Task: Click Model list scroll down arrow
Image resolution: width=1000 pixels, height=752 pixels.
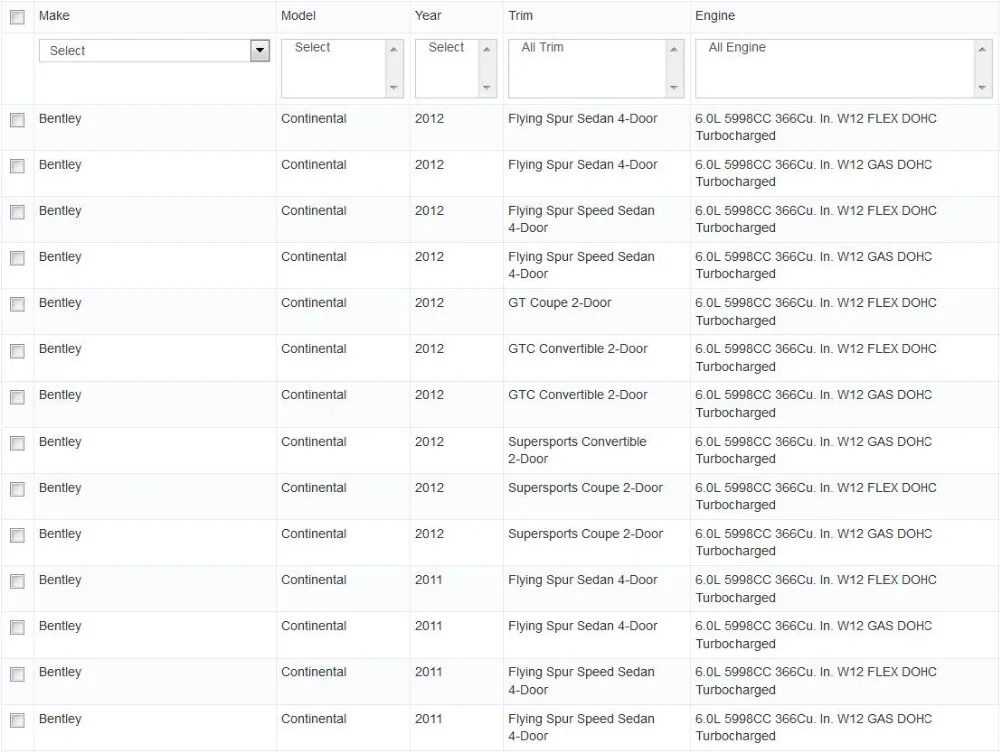Action: [x=393, y=87]
